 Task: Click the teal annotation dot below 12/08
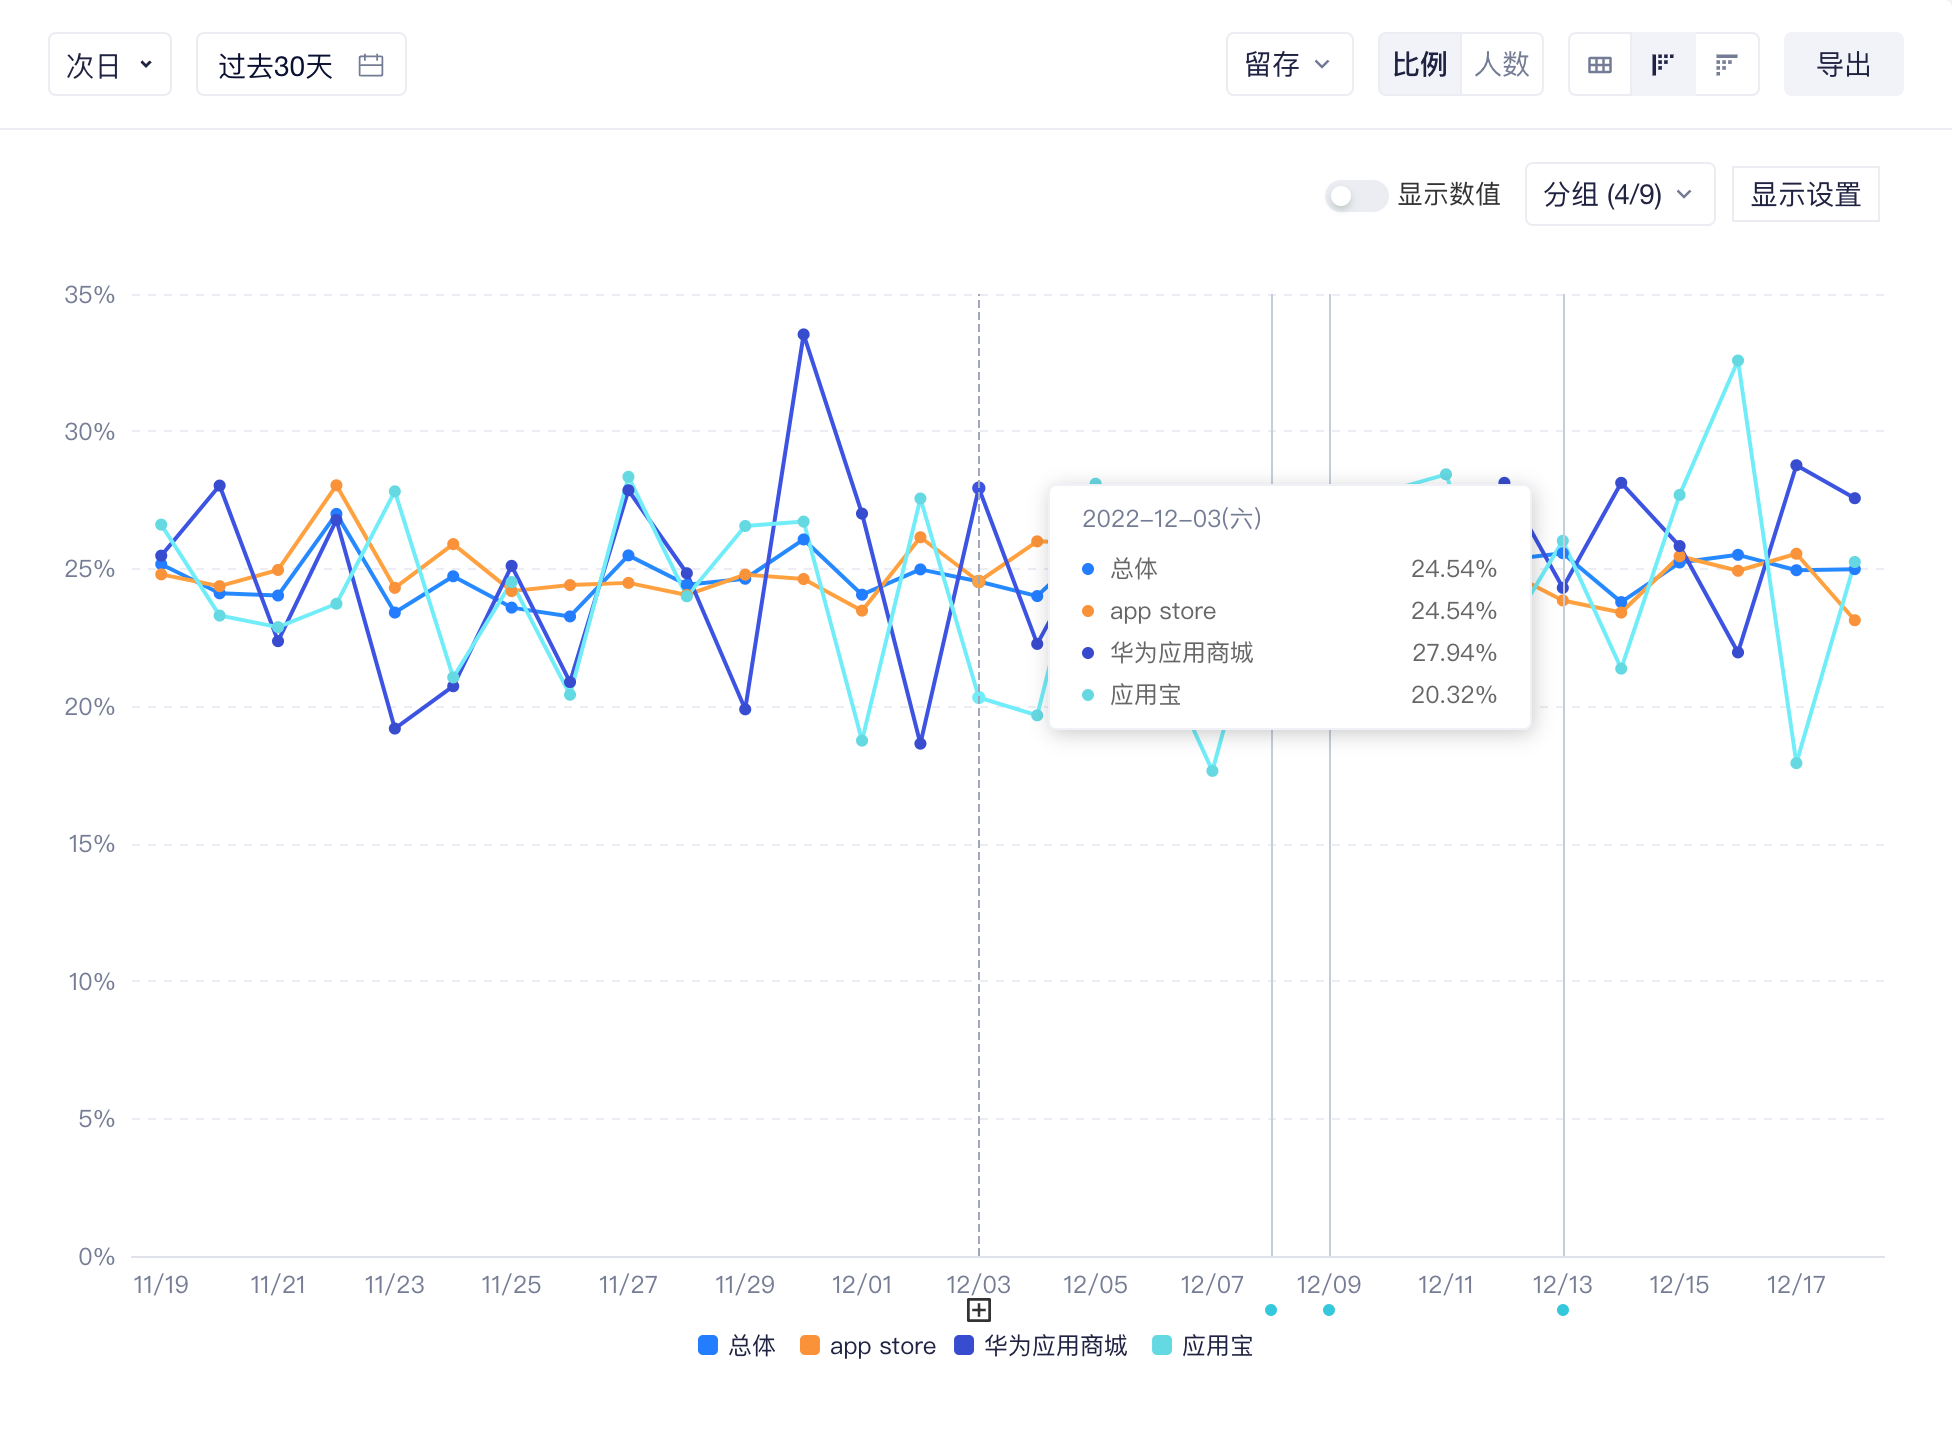[1271, 1310]
